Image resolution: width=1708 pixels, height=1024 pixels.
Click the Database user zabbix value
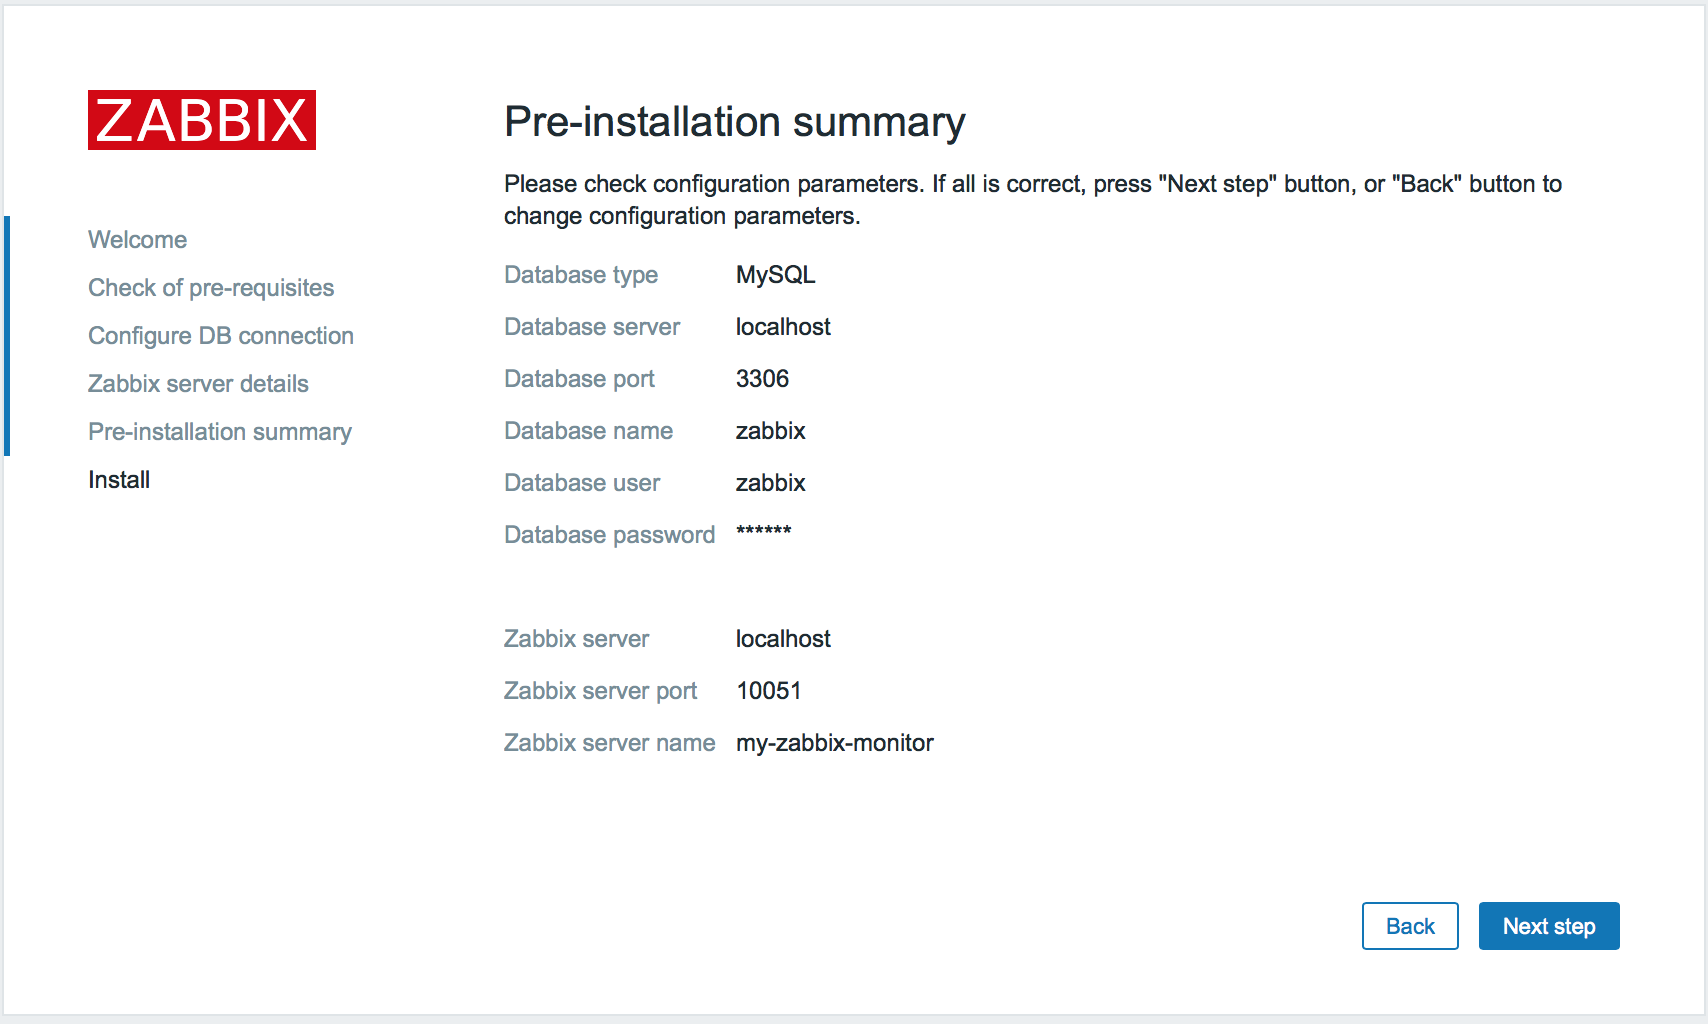(x=771, y=483)
